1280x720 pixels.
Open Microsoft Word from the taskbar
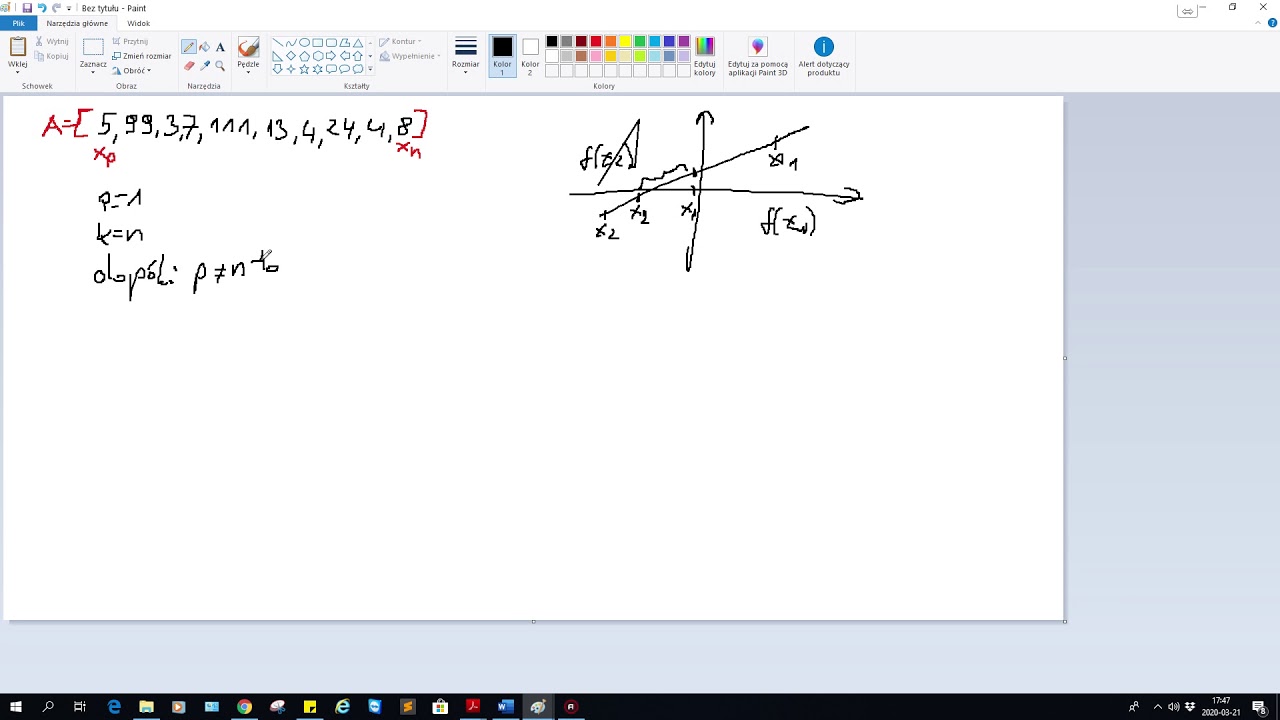505,707
